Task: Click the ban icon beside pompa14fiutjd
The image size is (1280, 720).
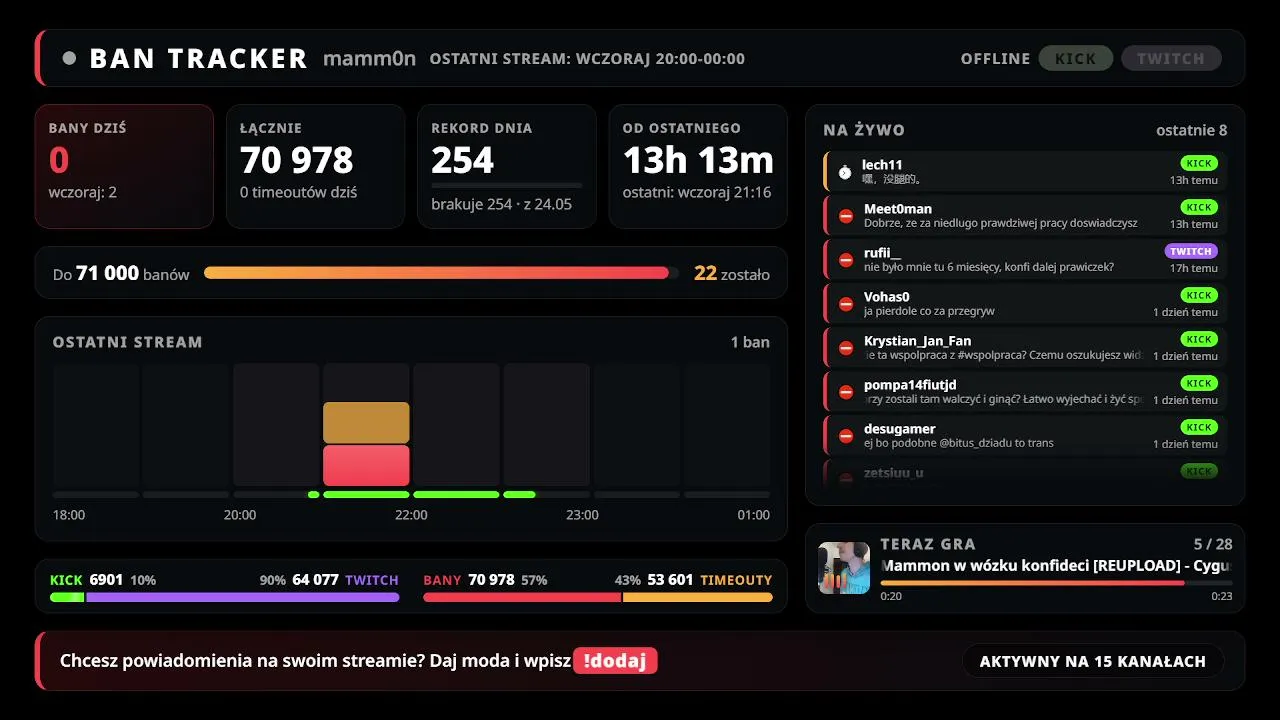Action: (846, 392)
